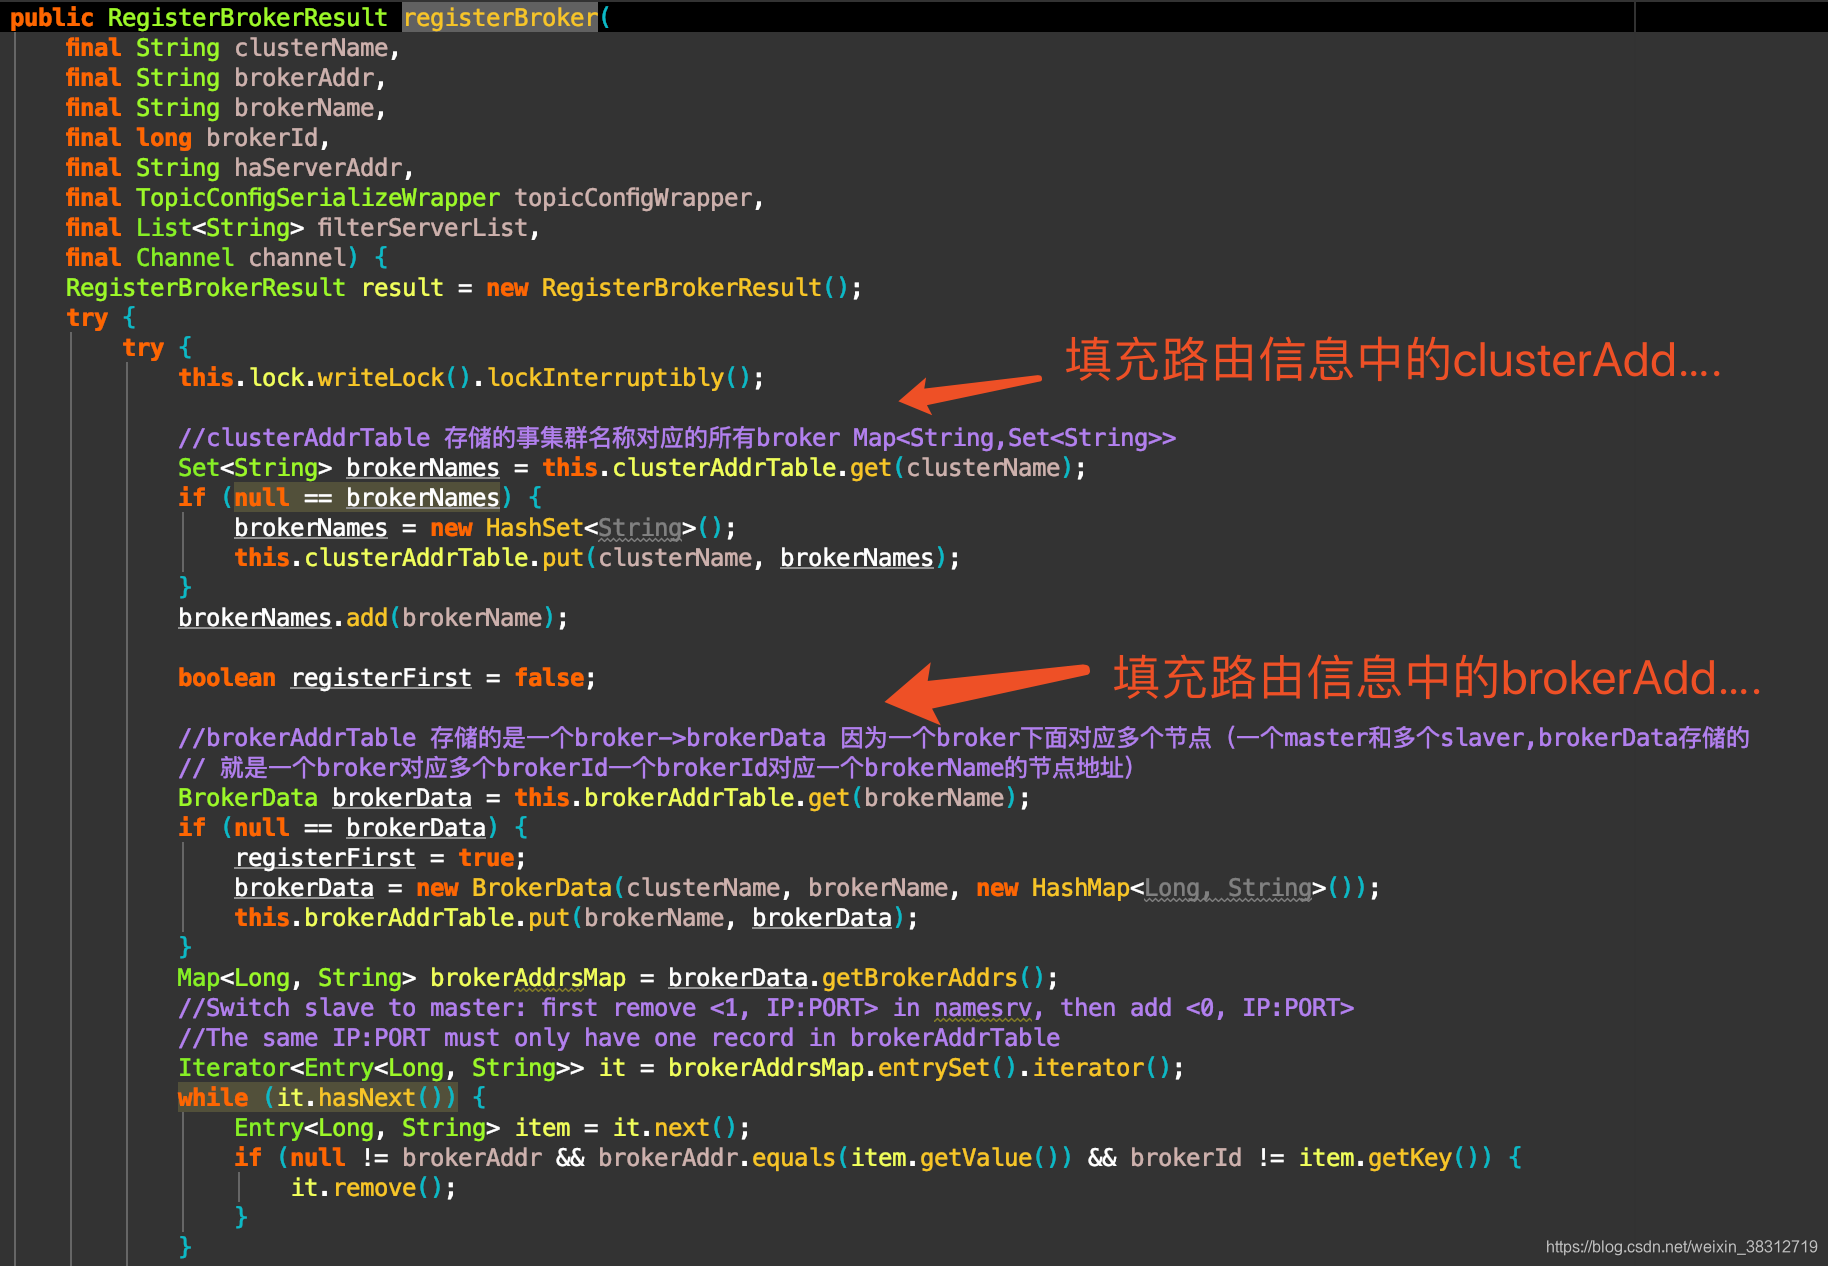The image size is (1828, 1266).
Task: Click new BrokerData constructor call
Action: coord(890,887)
